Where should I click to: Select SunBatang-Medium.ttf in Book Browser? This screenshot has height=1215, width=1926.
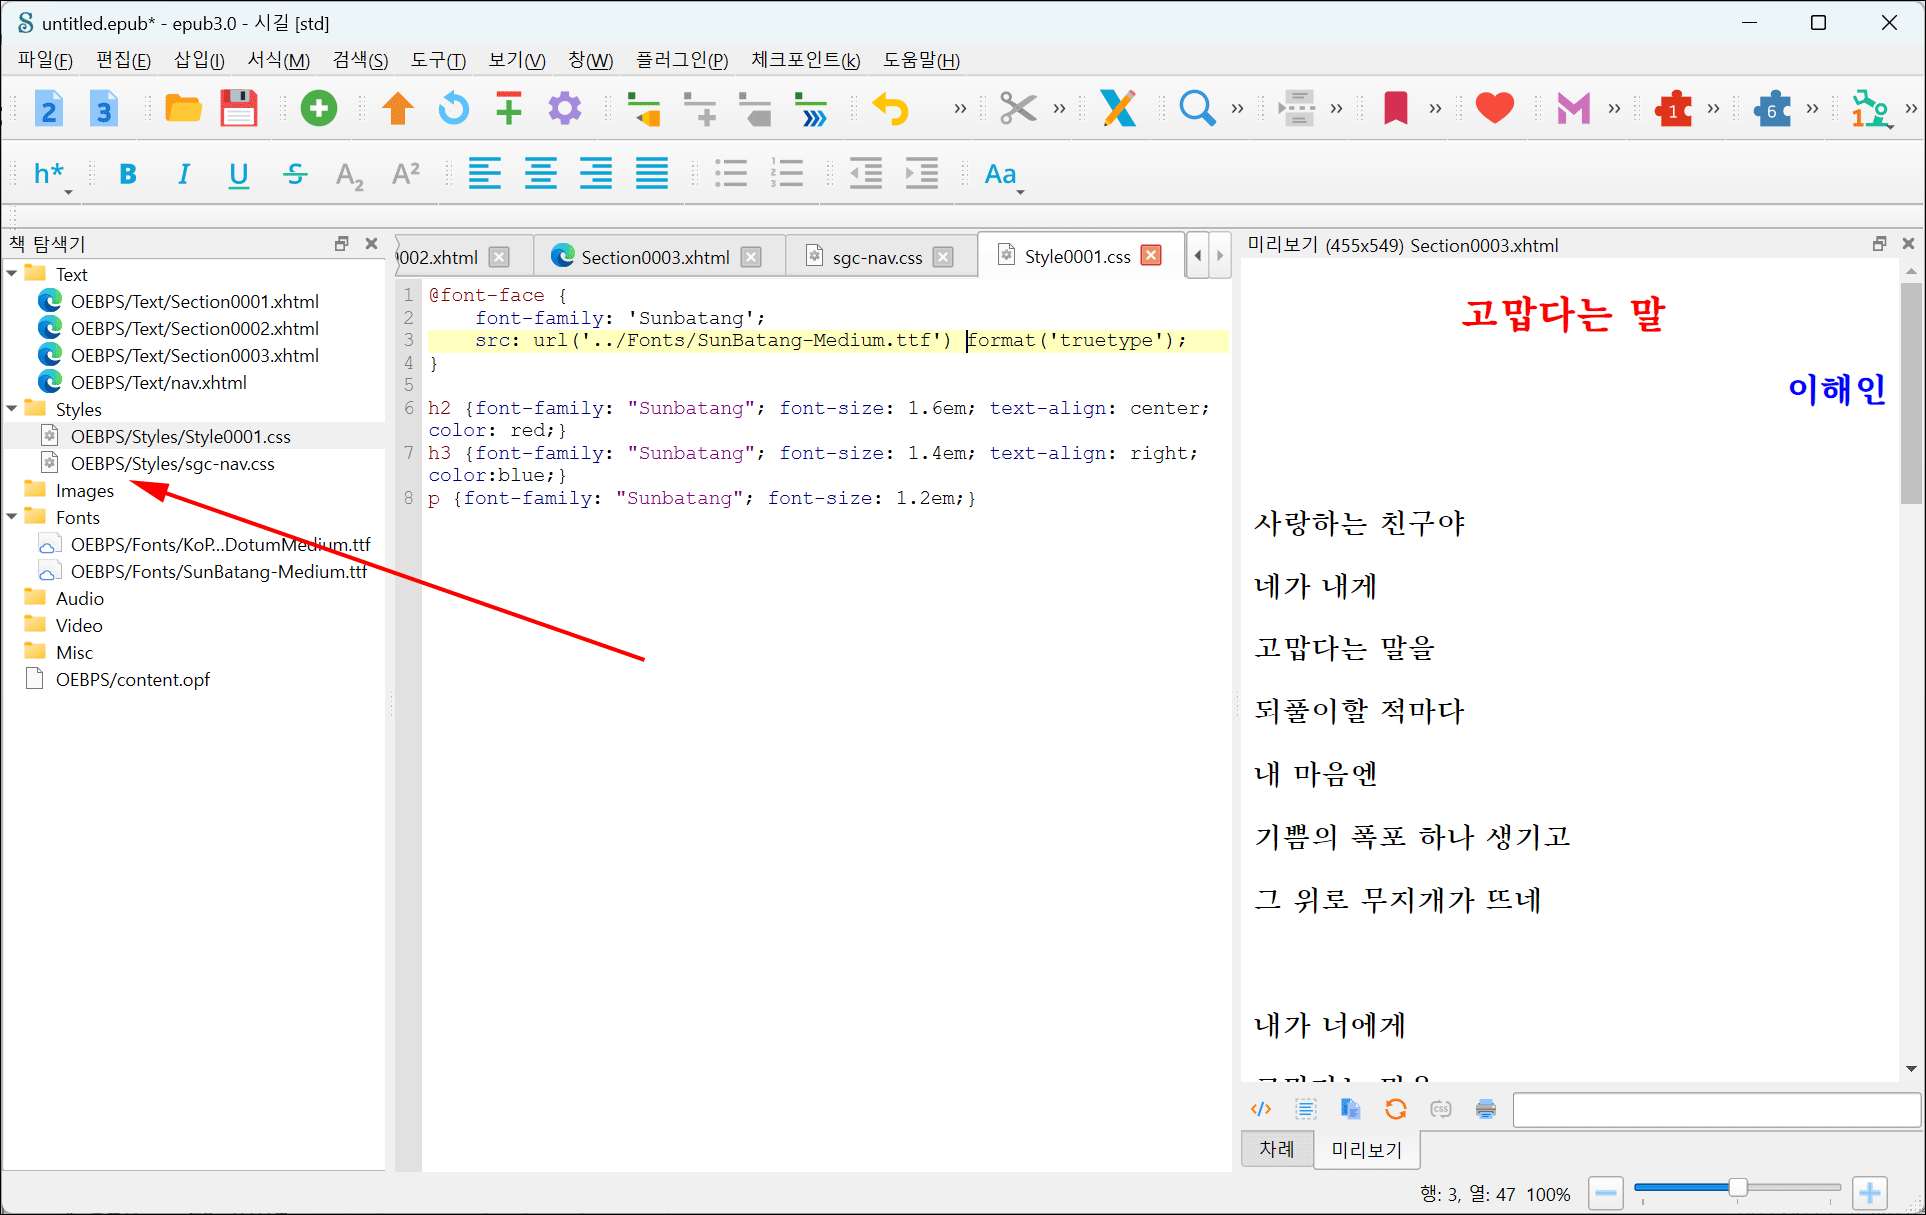click(x=218, y=571)
